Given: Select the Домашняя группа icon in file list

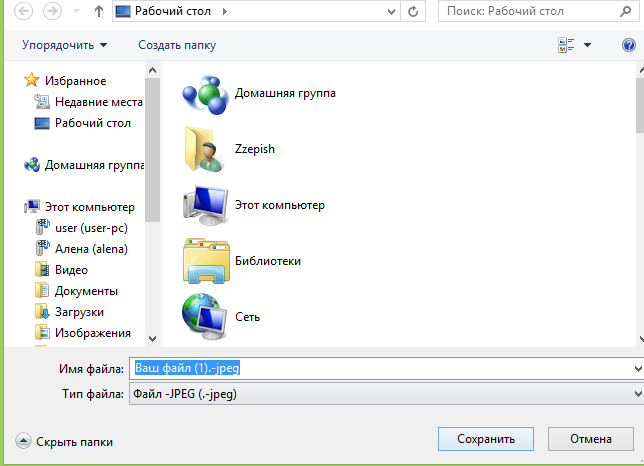Looking at the screenshot, I should click(205, 94).
